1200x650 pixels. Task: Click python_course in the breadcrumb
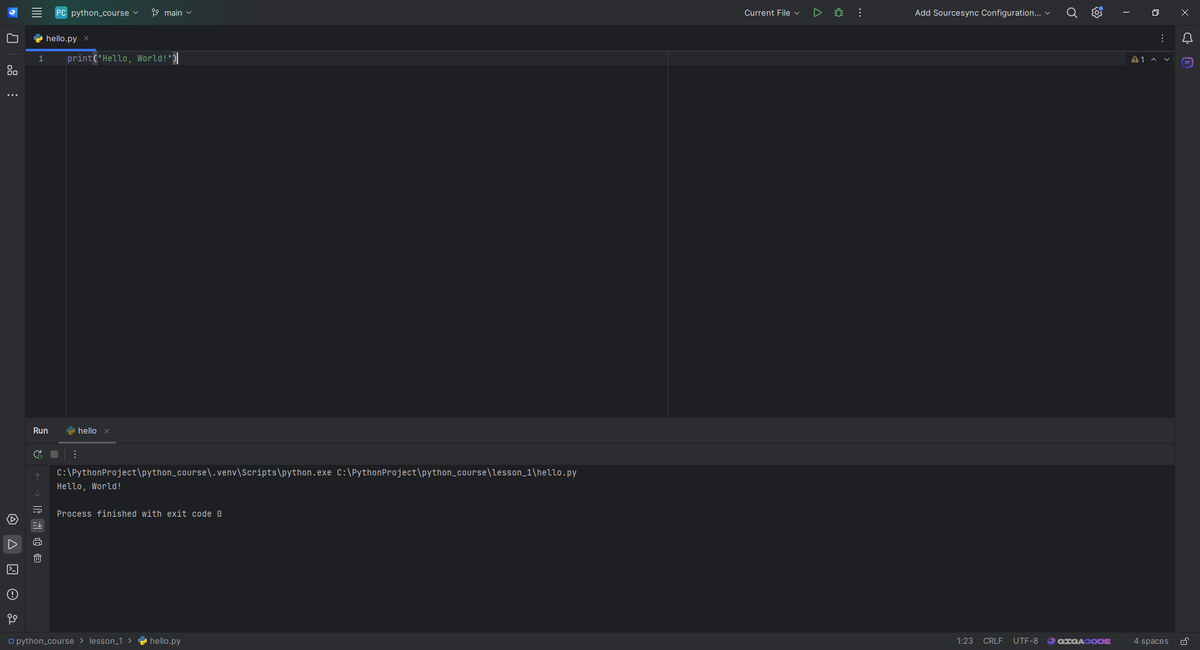[45, 641]
